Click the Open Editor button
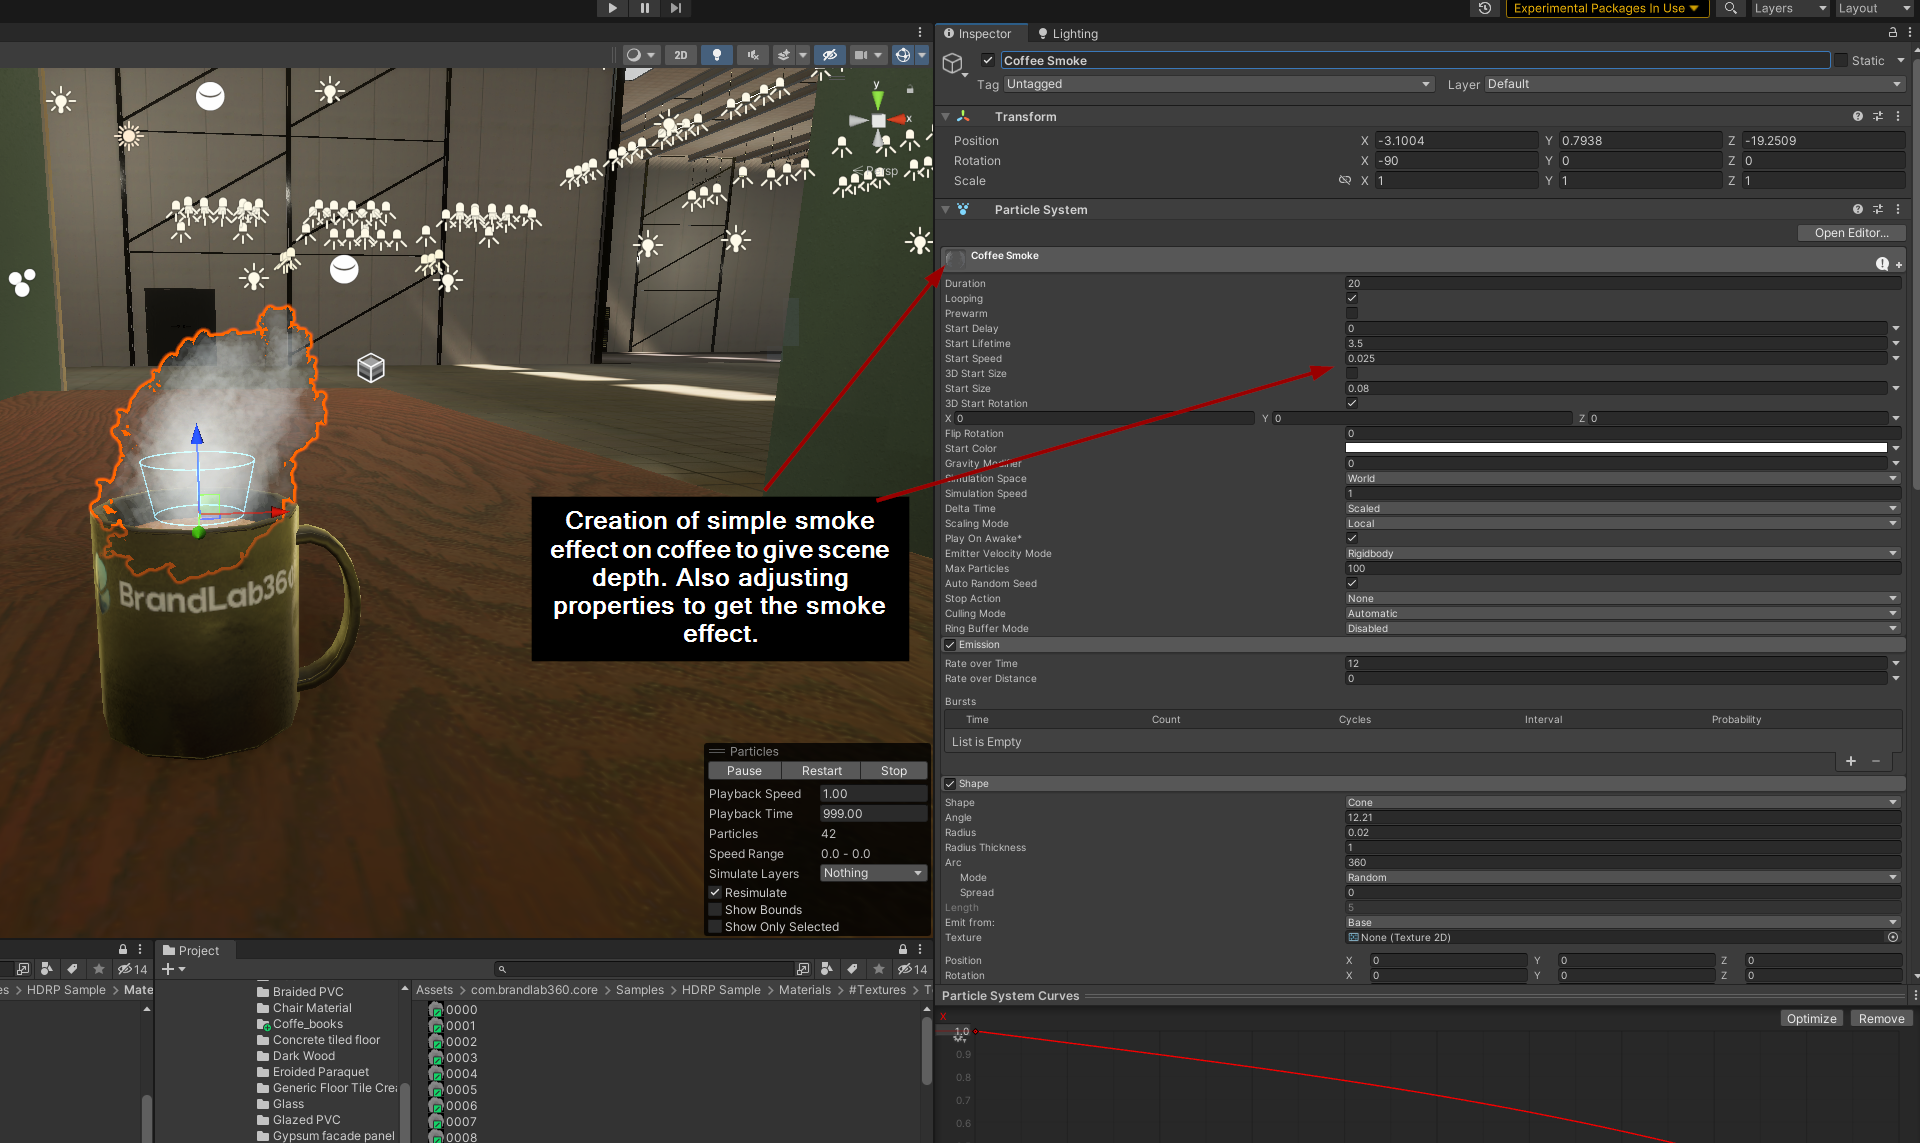The image size is (1920, 1143). pyautogui.click(x=1851, y=232)
